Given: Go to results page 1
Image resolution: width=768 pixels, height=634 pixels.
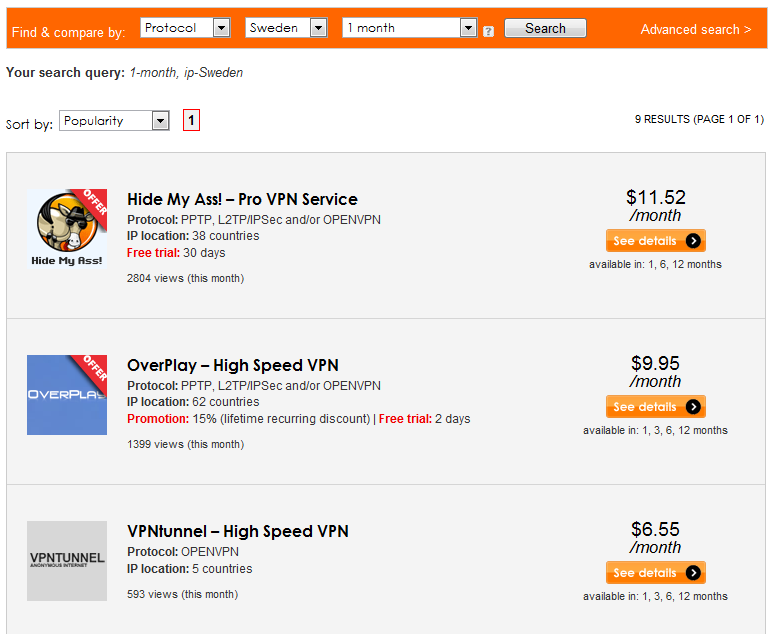Looking at the screenshot, I should pyautogui.click(x=192, y=120).
